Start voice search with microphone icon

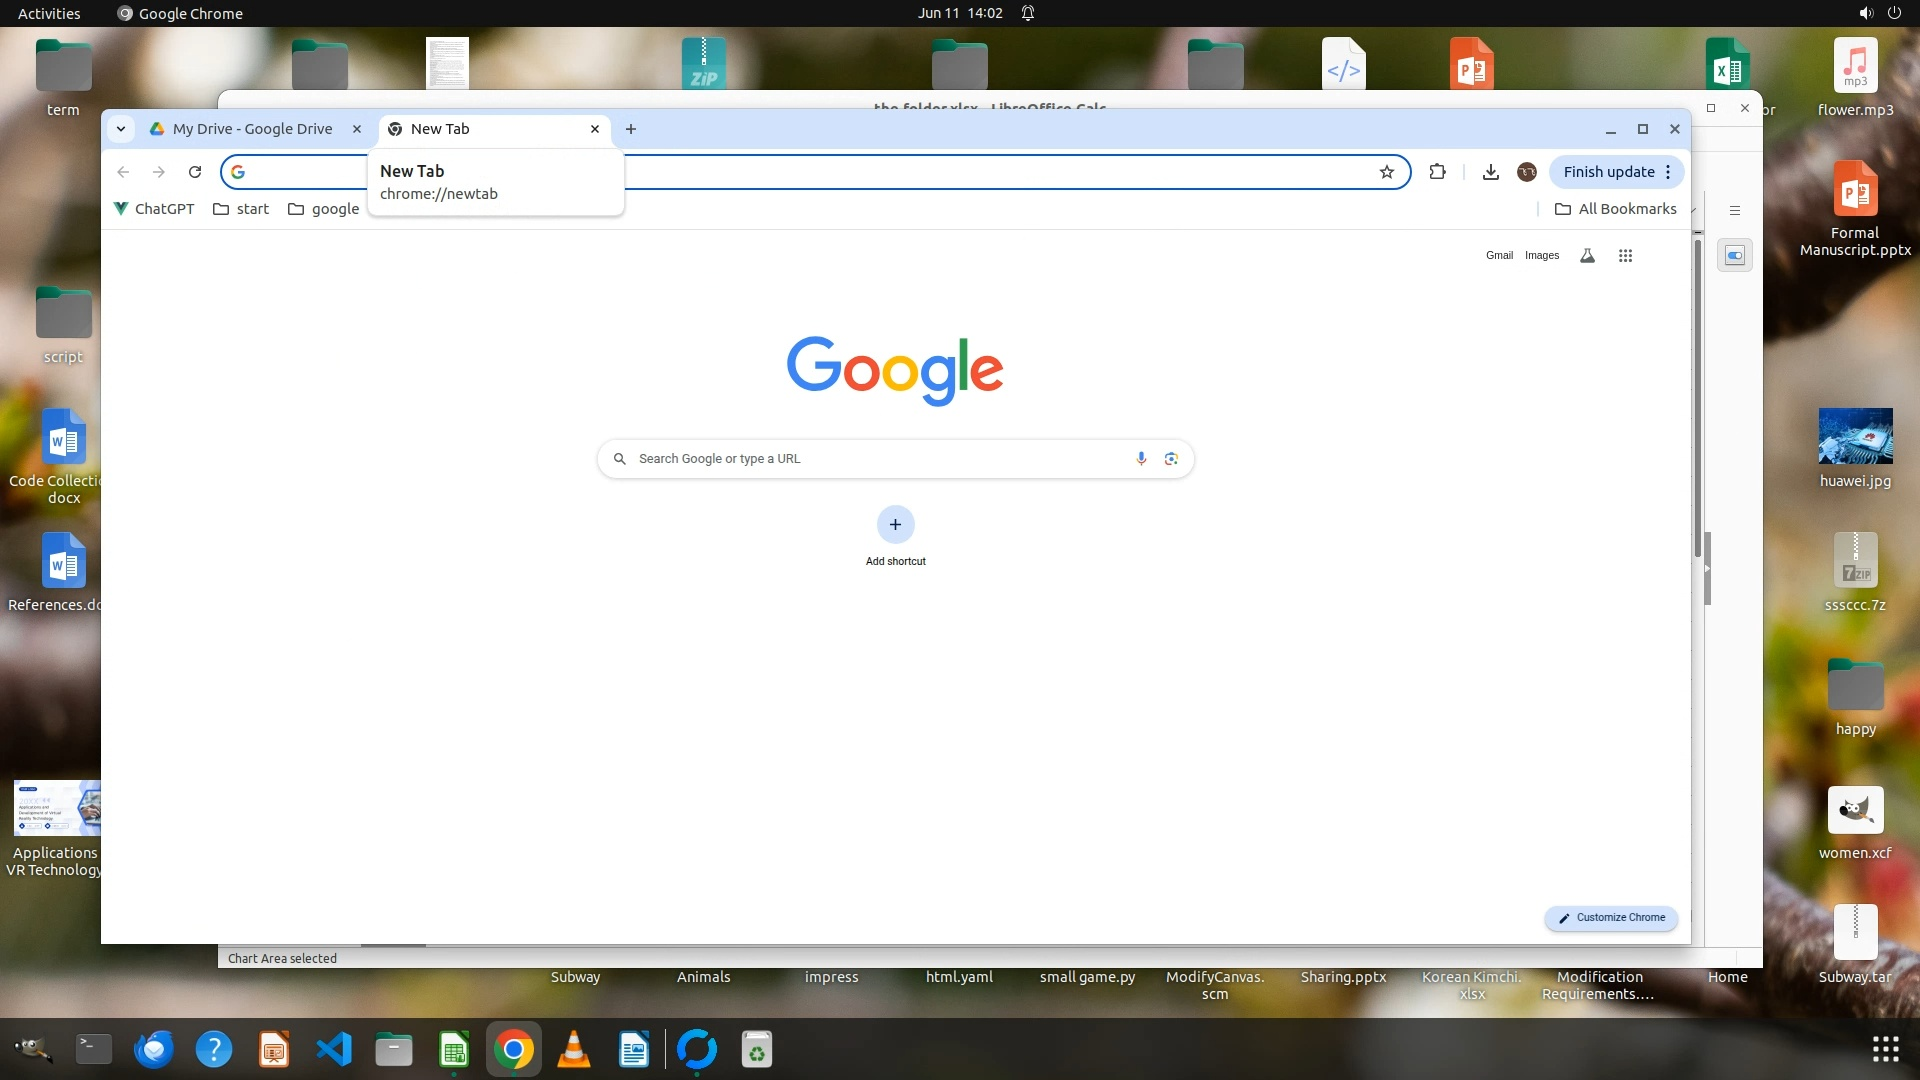[1141, 459]
